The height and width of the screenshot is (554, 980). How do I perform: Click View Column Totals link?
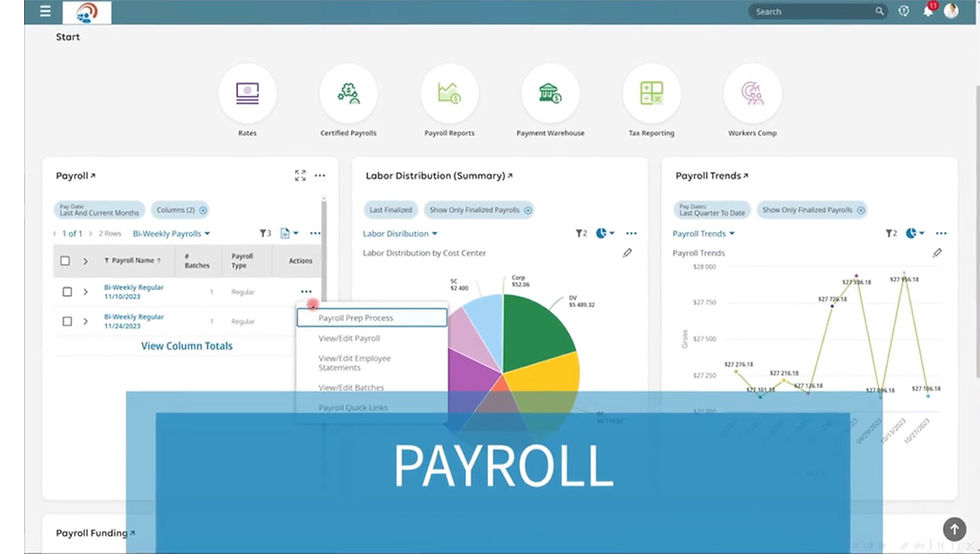187,346
